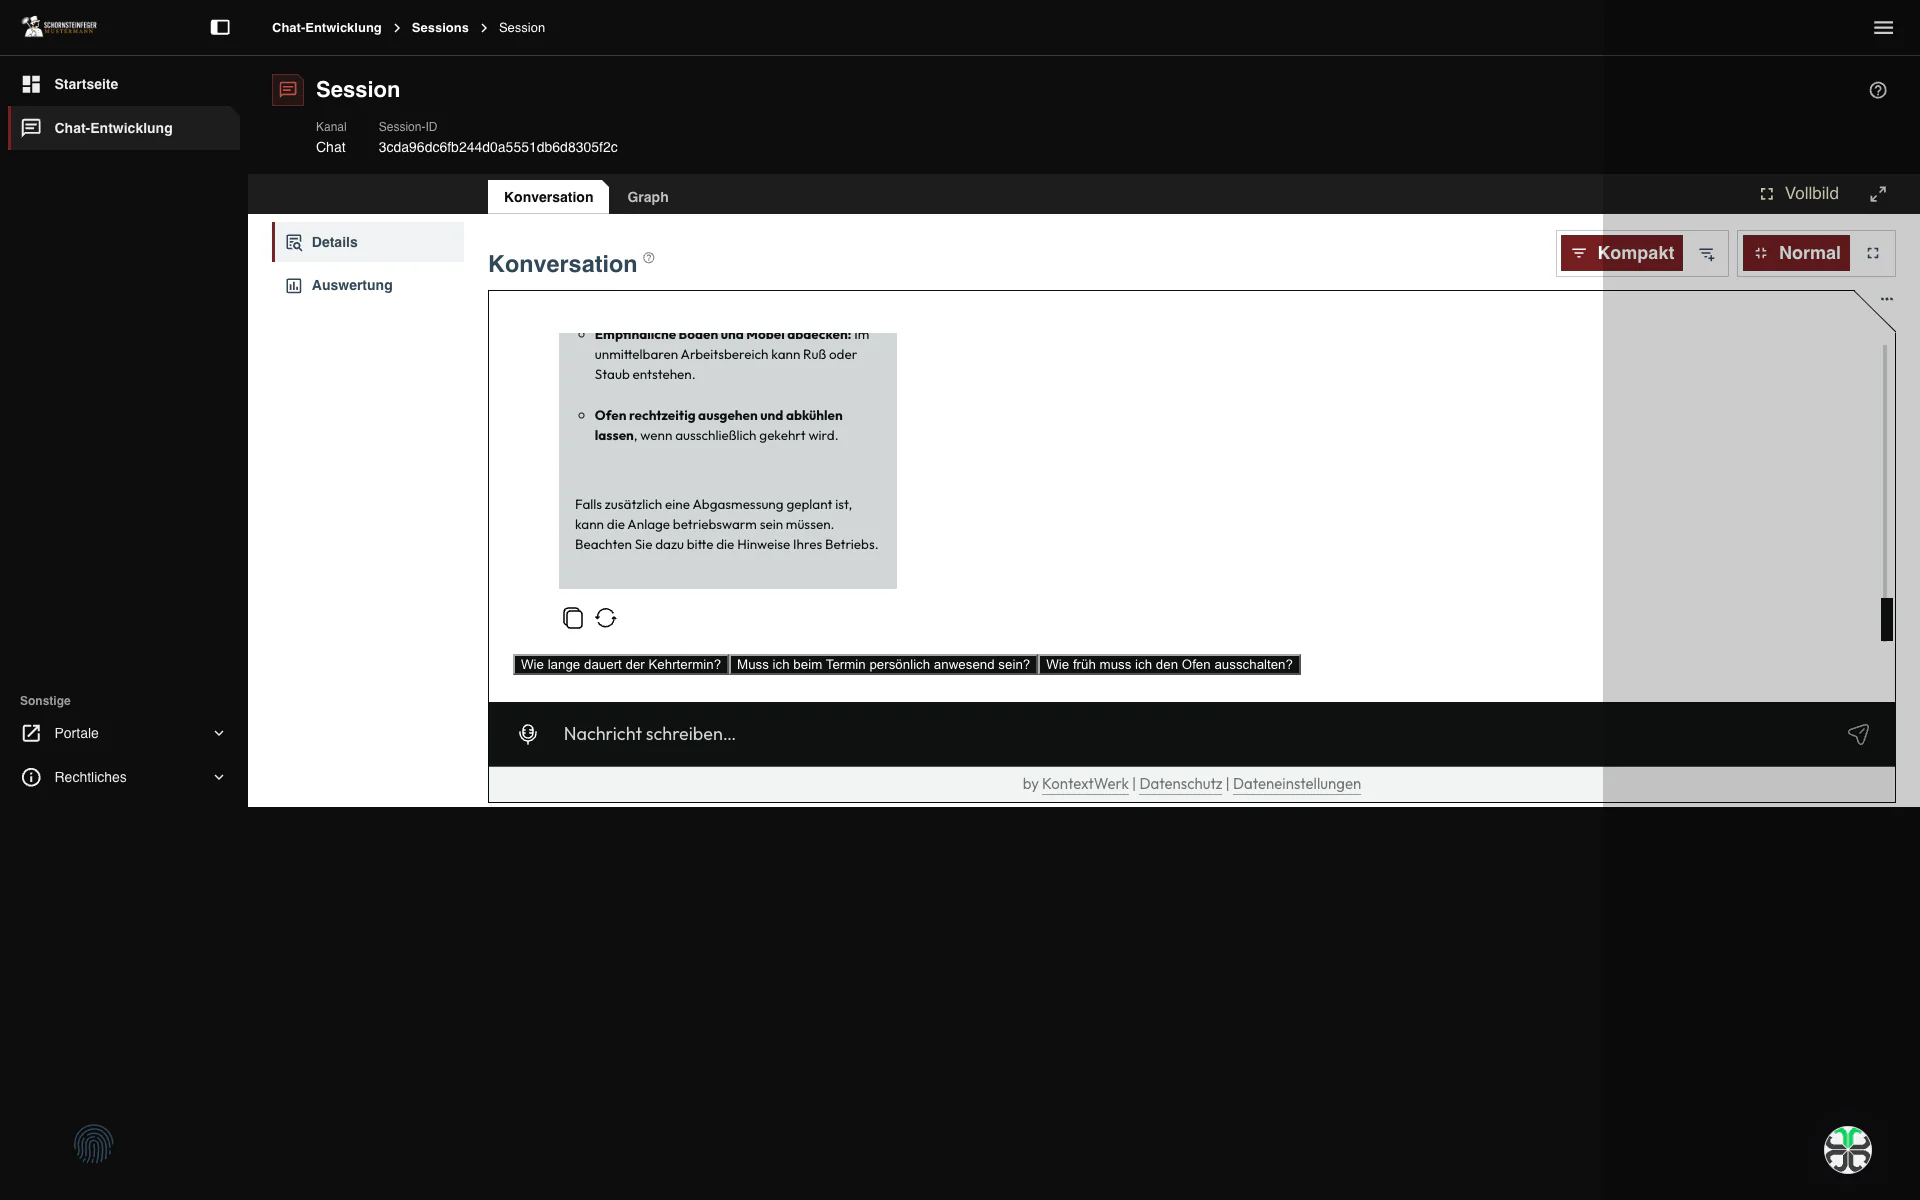Click suggestion 'Wie lange dauert der Kehrtermin?'
Viewport: 1920px width, 1200px height.
coord(621,665)
